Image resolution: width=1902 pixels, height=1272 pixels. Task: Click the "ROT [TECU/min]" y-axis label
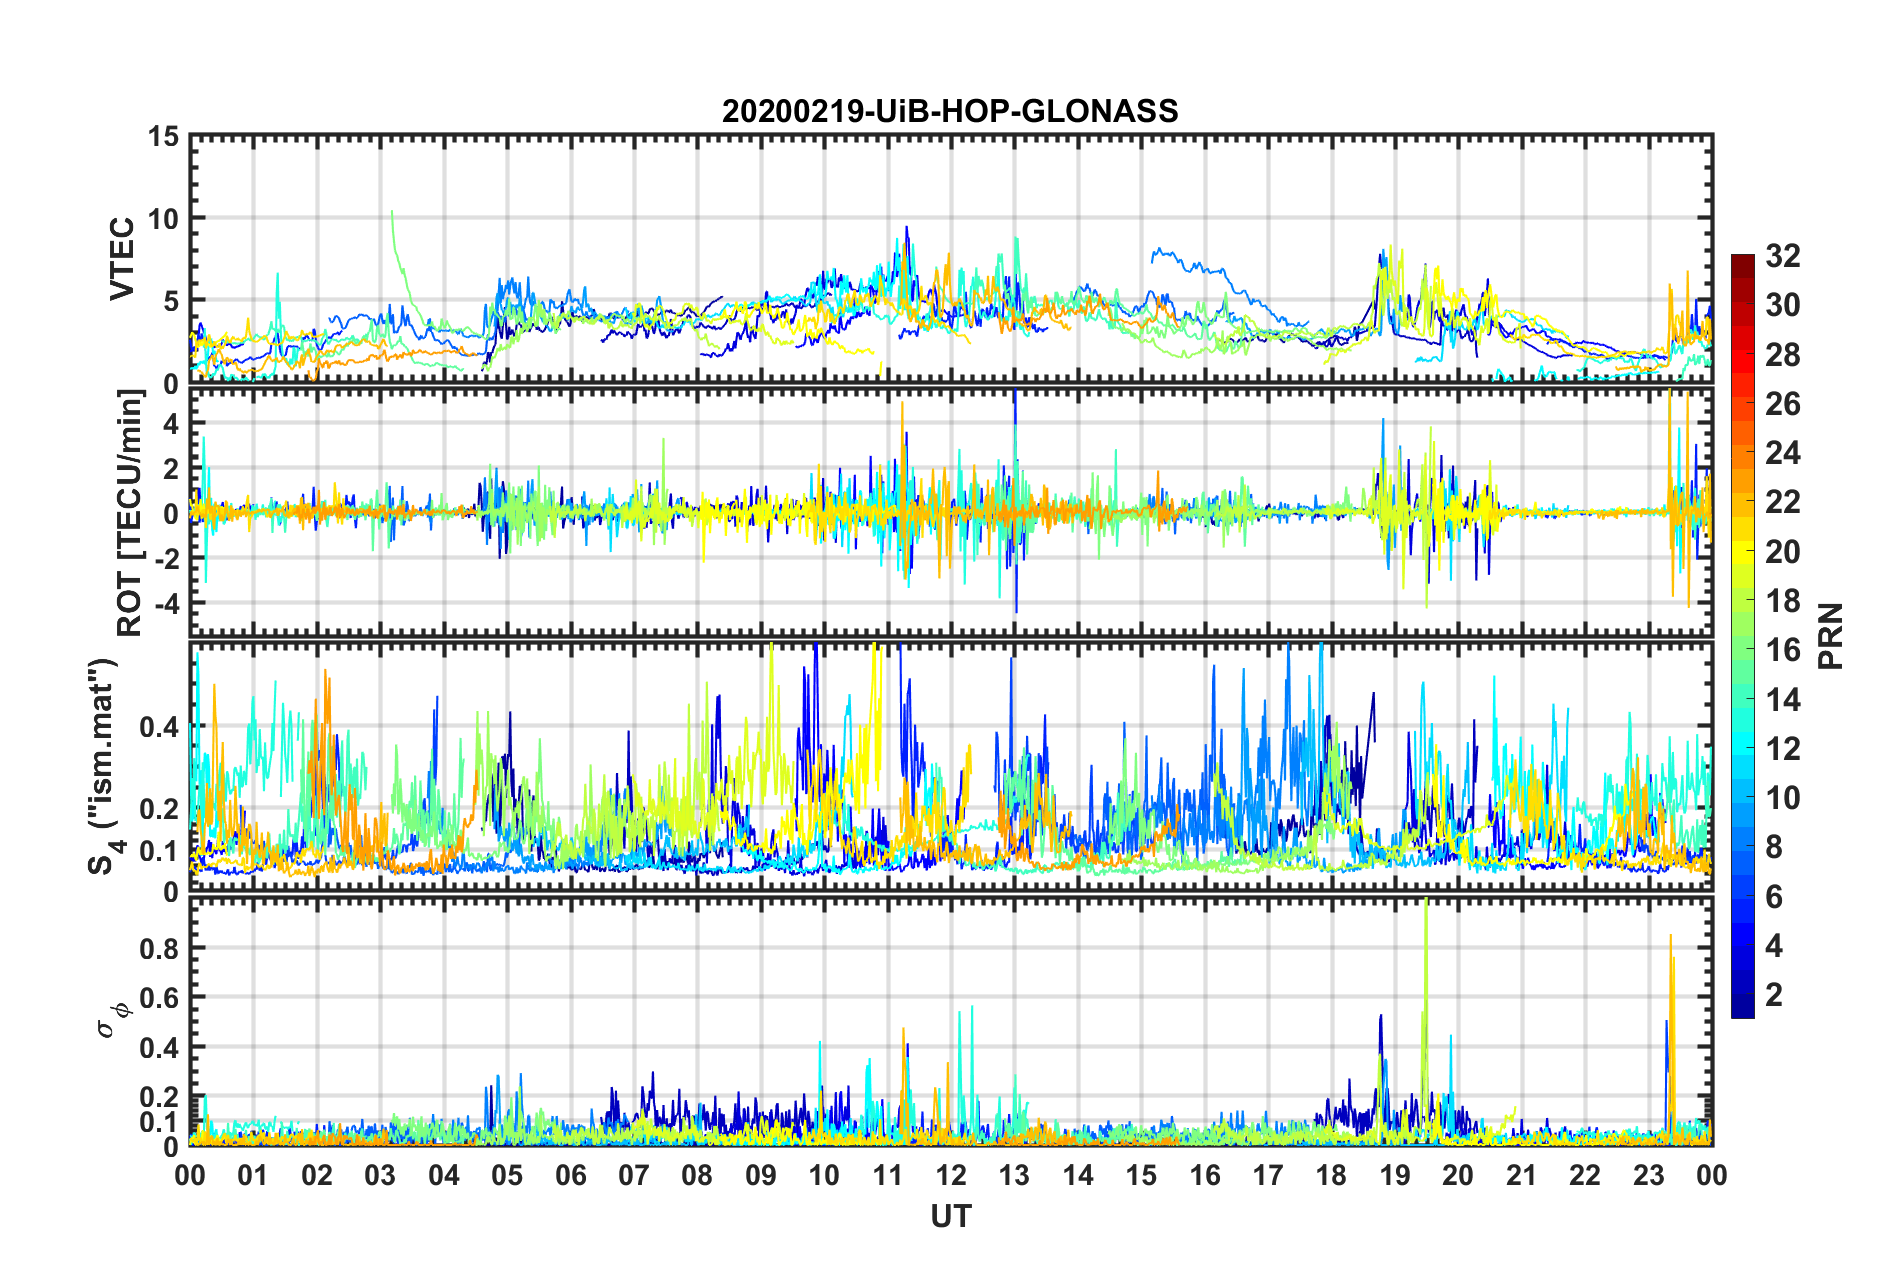click(130, 513)
